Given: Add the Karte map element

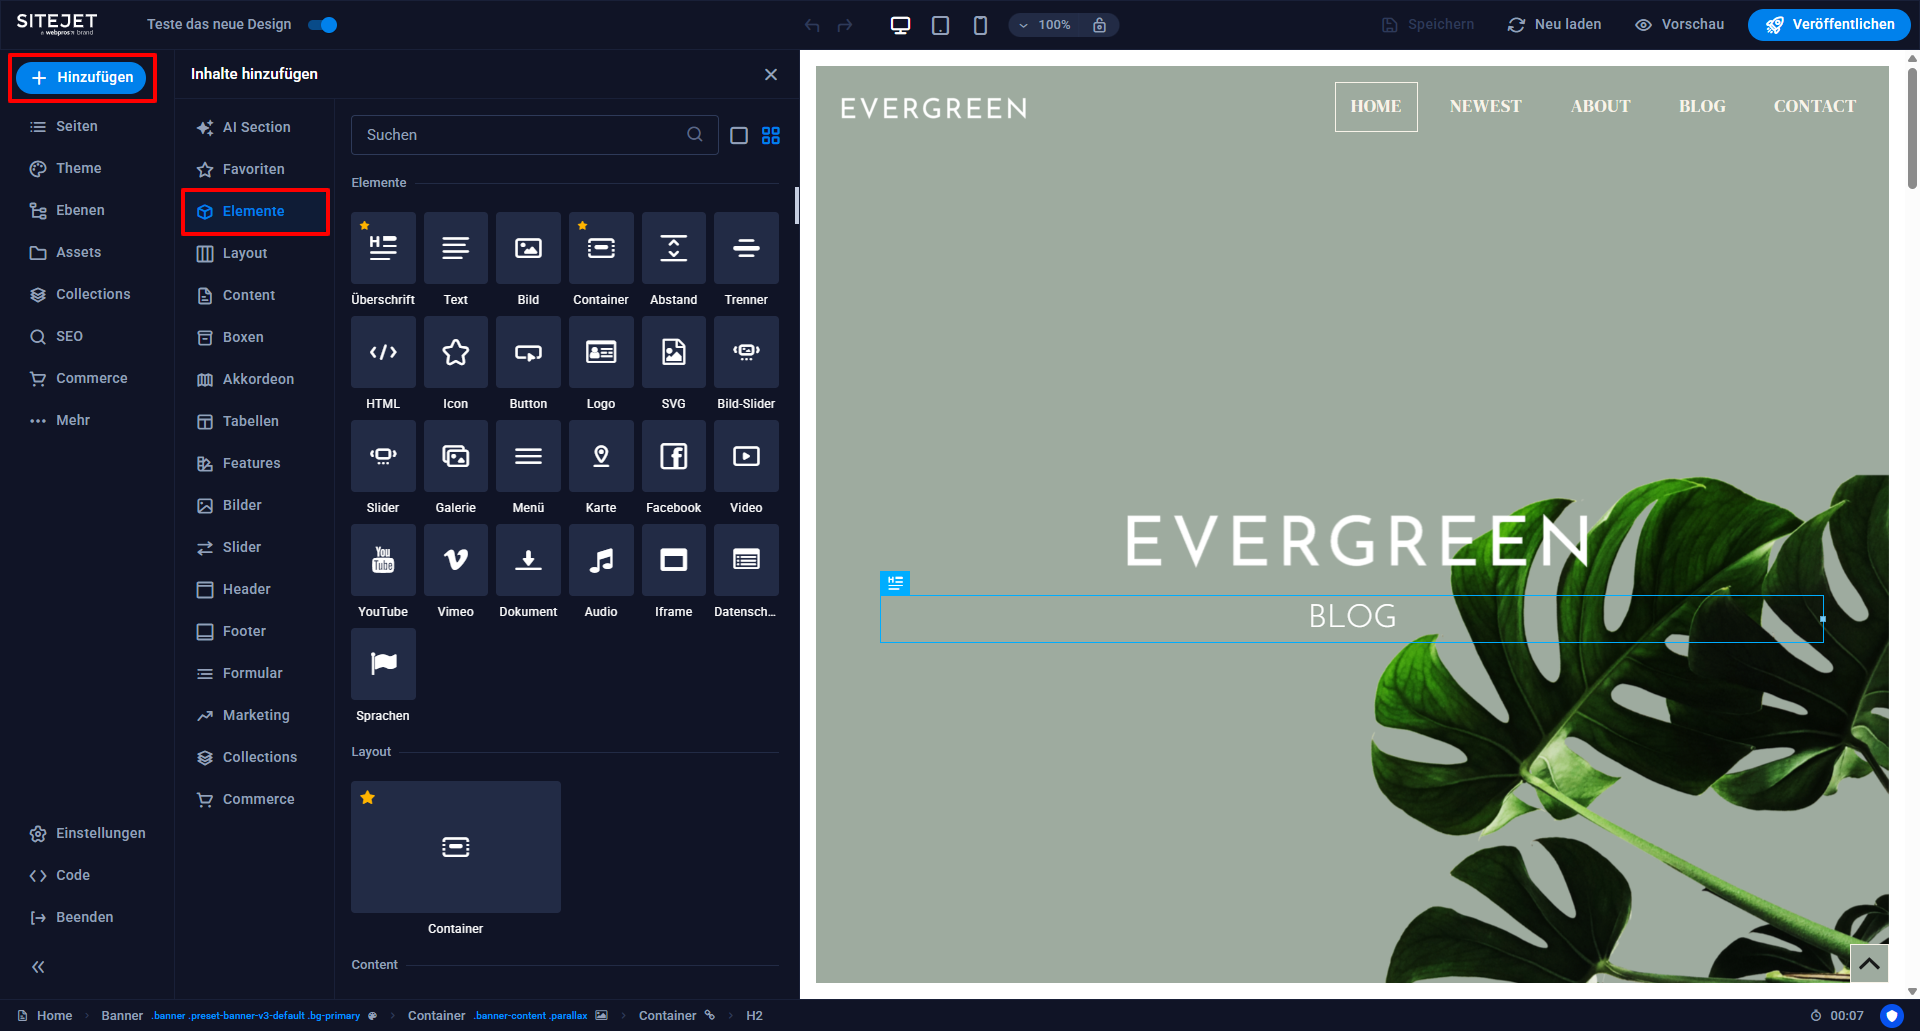Looking at the screenshot, I should (x=601, y=456).
